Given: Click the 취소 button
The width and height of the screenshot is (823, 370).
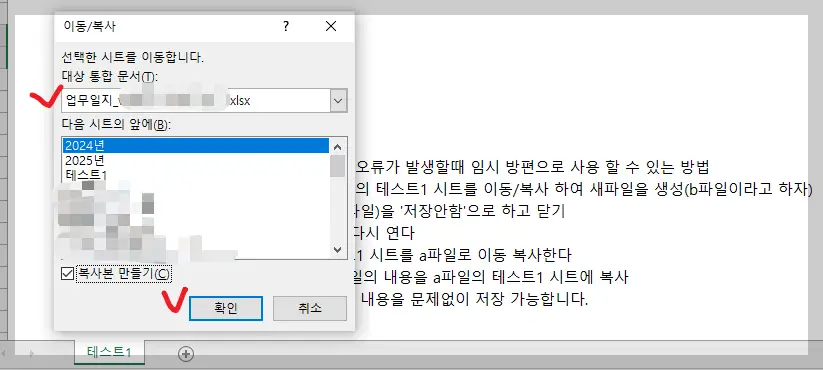Looking at the screenshot, I should [310, 308].
